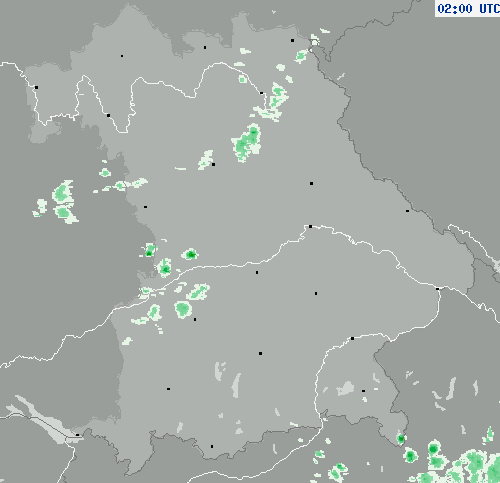Select the city dot at the southernmost border tip
This screenshot has height=483, width=500.
pos(212,446)
